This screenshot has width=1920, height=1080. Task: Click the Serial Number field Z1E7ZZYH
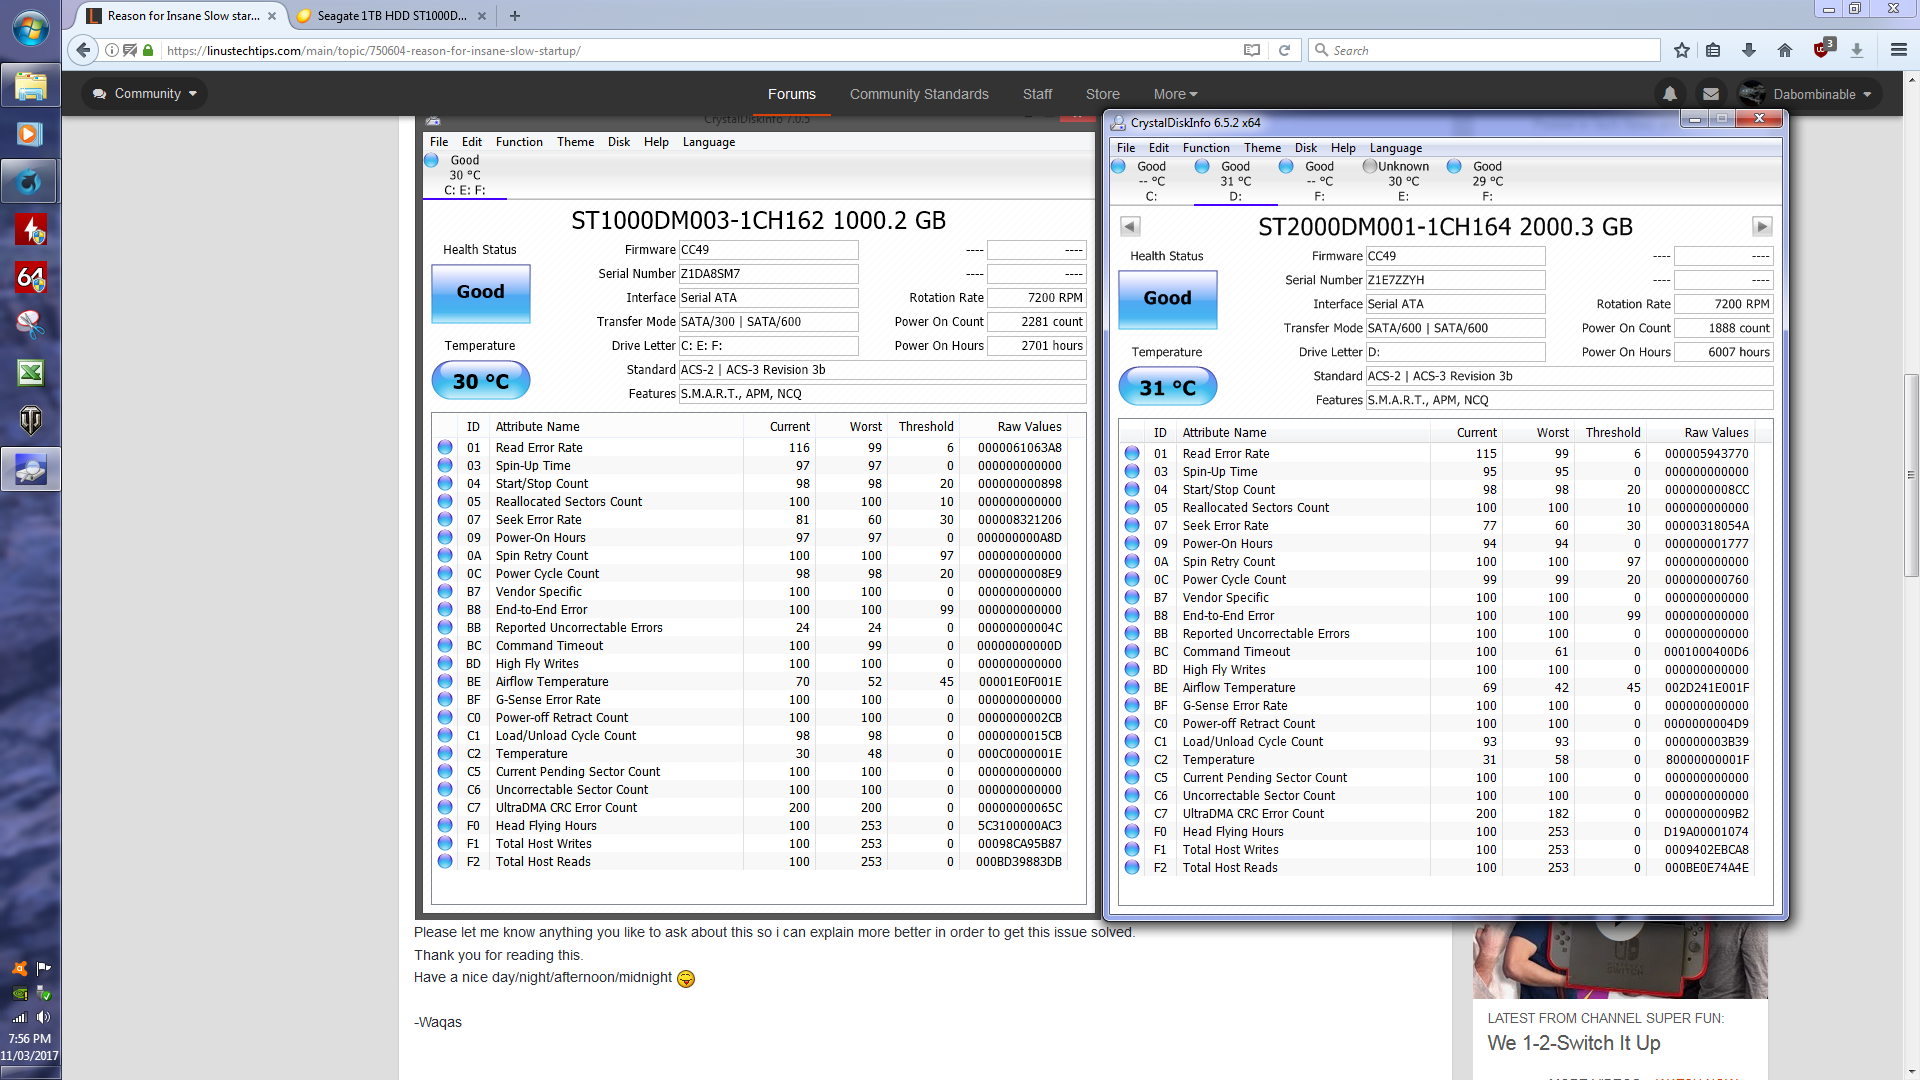pos(1455,280)
